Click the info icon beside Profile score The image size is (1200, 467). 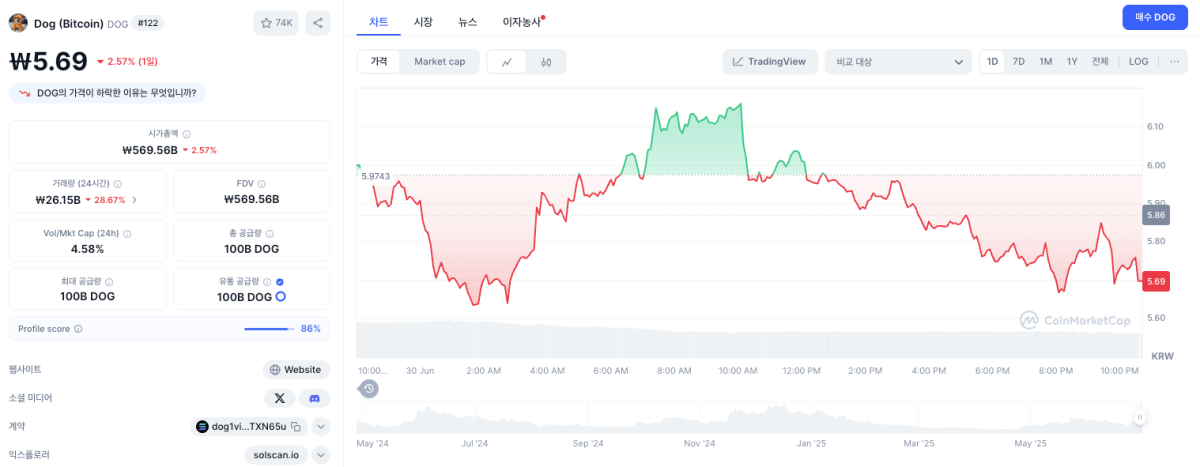[x=78, y=328]
